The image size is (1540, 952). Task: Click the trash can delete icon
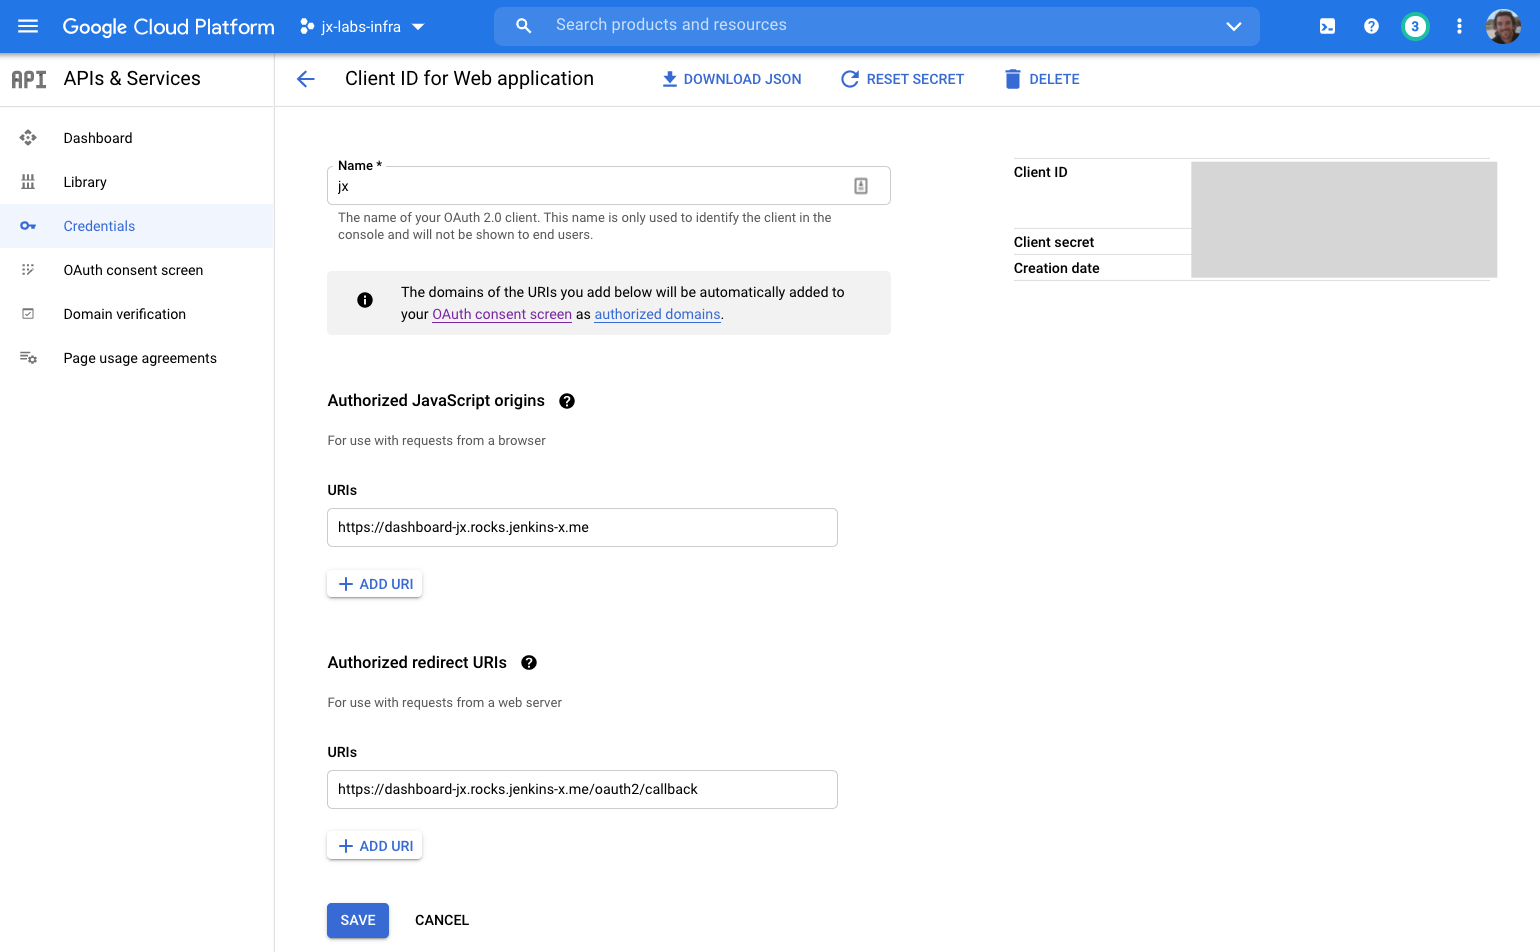1013,79
